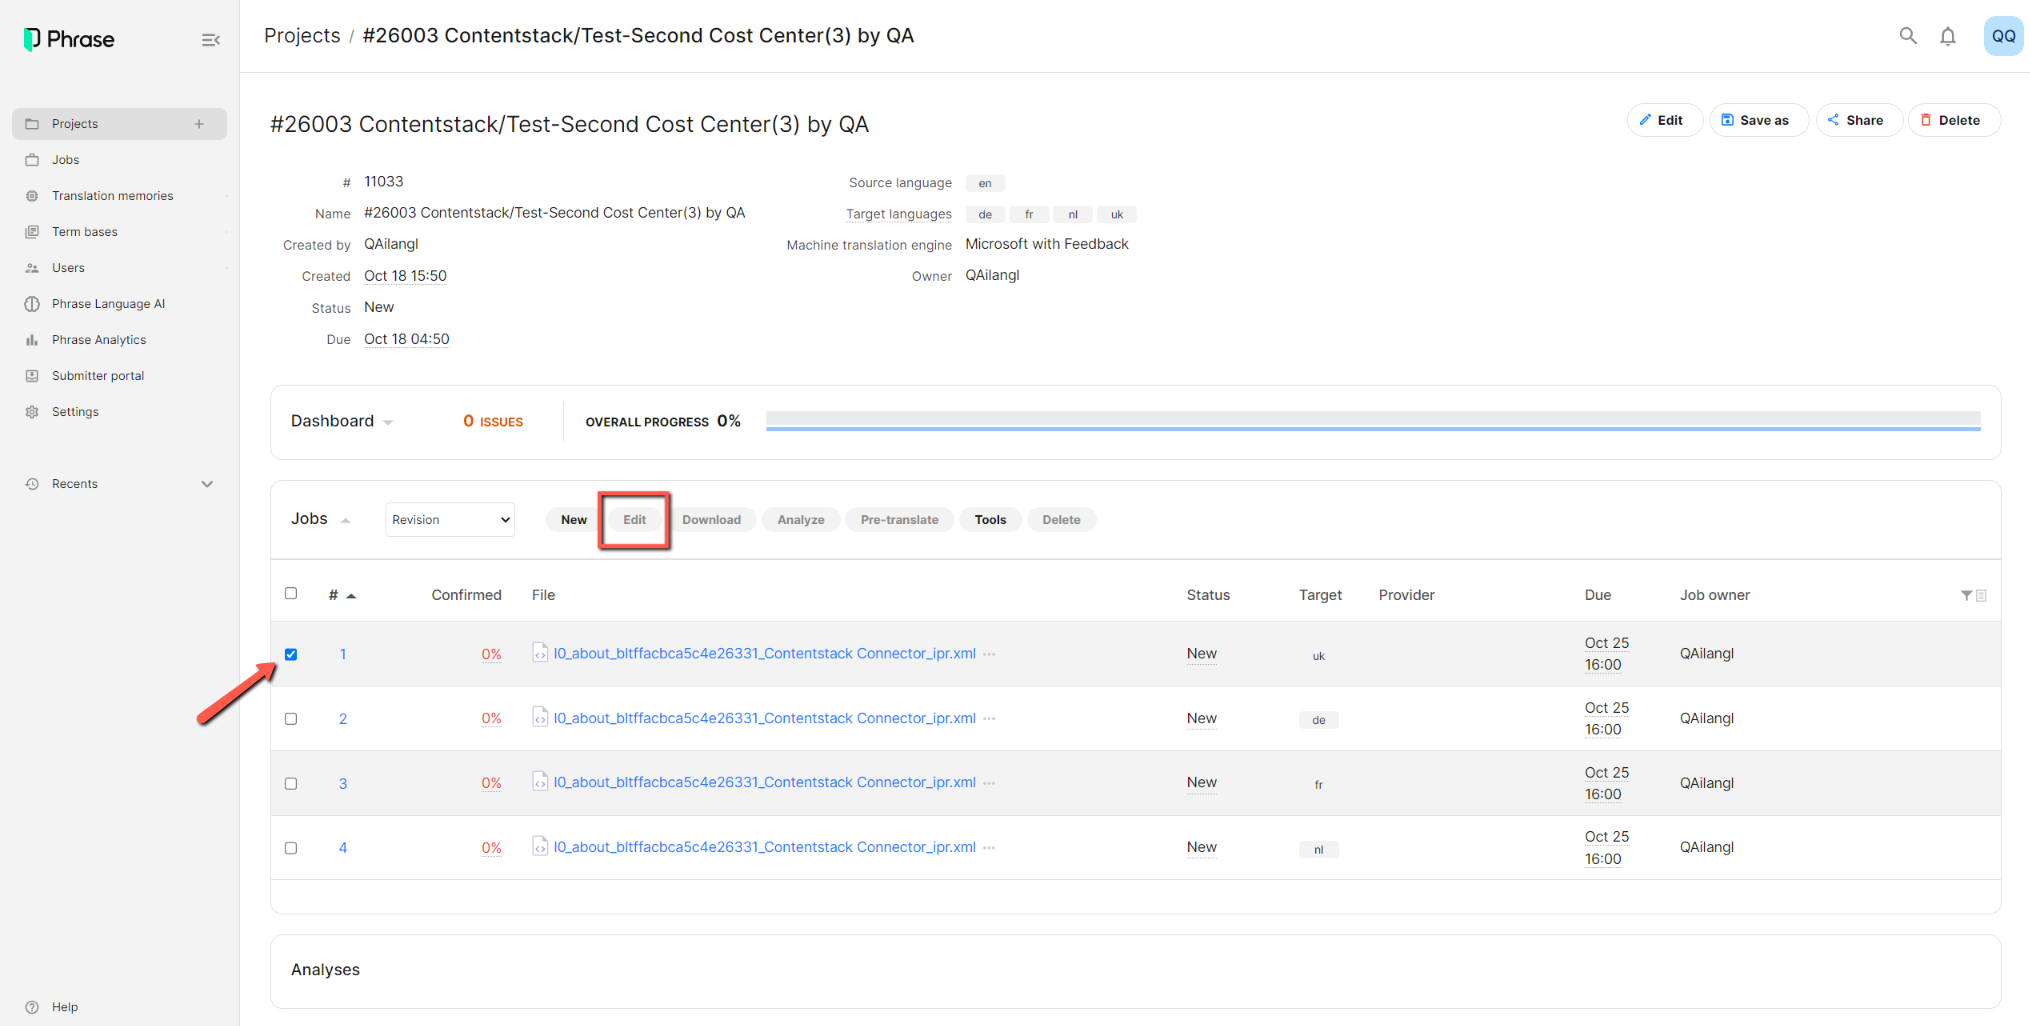Image resolution: width=2030 pixels, height=1026 pixels.
Task: Uncheck the job 1 checkbox
Action: click(291, 654)
